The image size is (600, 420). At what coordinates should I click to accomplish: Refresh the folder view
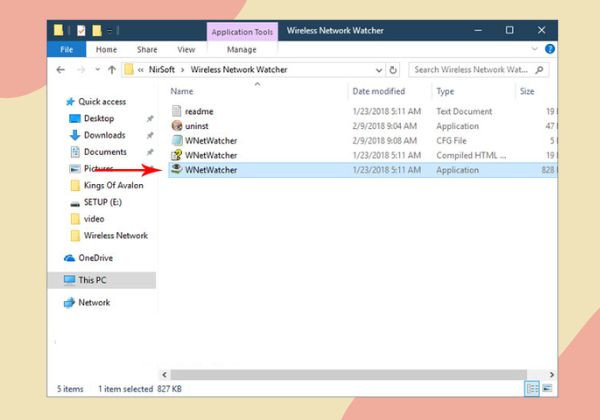click(x=393, y=70)
